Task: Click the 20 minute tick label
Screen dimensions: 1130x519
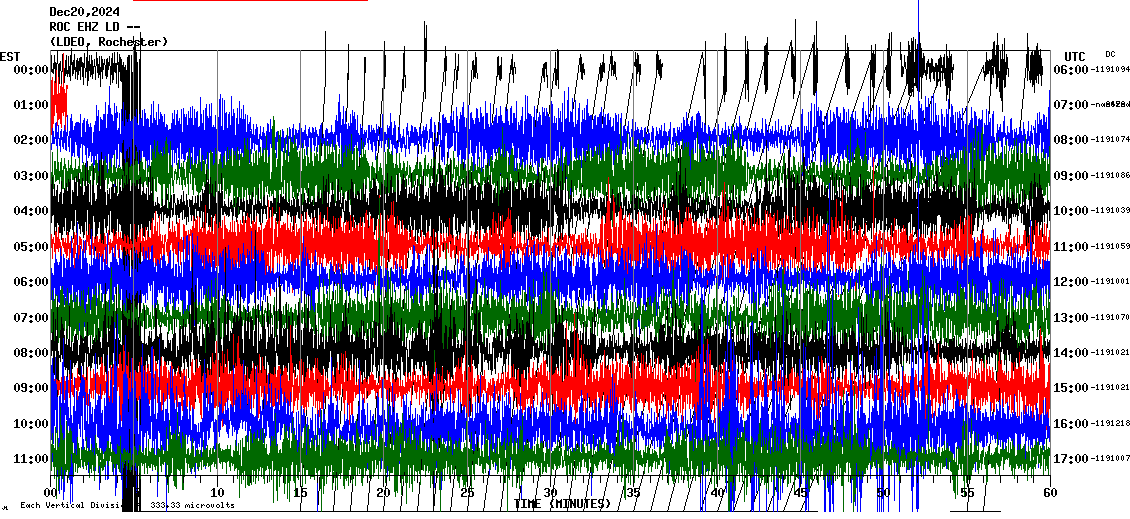Action: pyautogui.click(x=384, y=493)
